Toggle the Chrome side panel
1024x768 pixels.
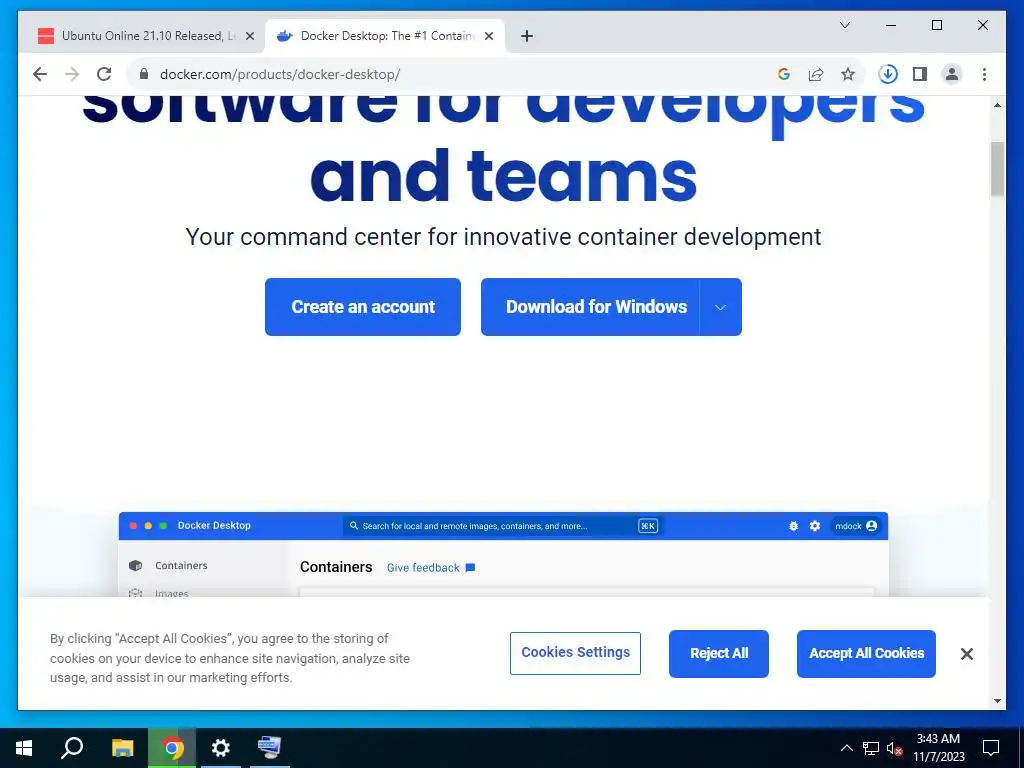point(920,74)
